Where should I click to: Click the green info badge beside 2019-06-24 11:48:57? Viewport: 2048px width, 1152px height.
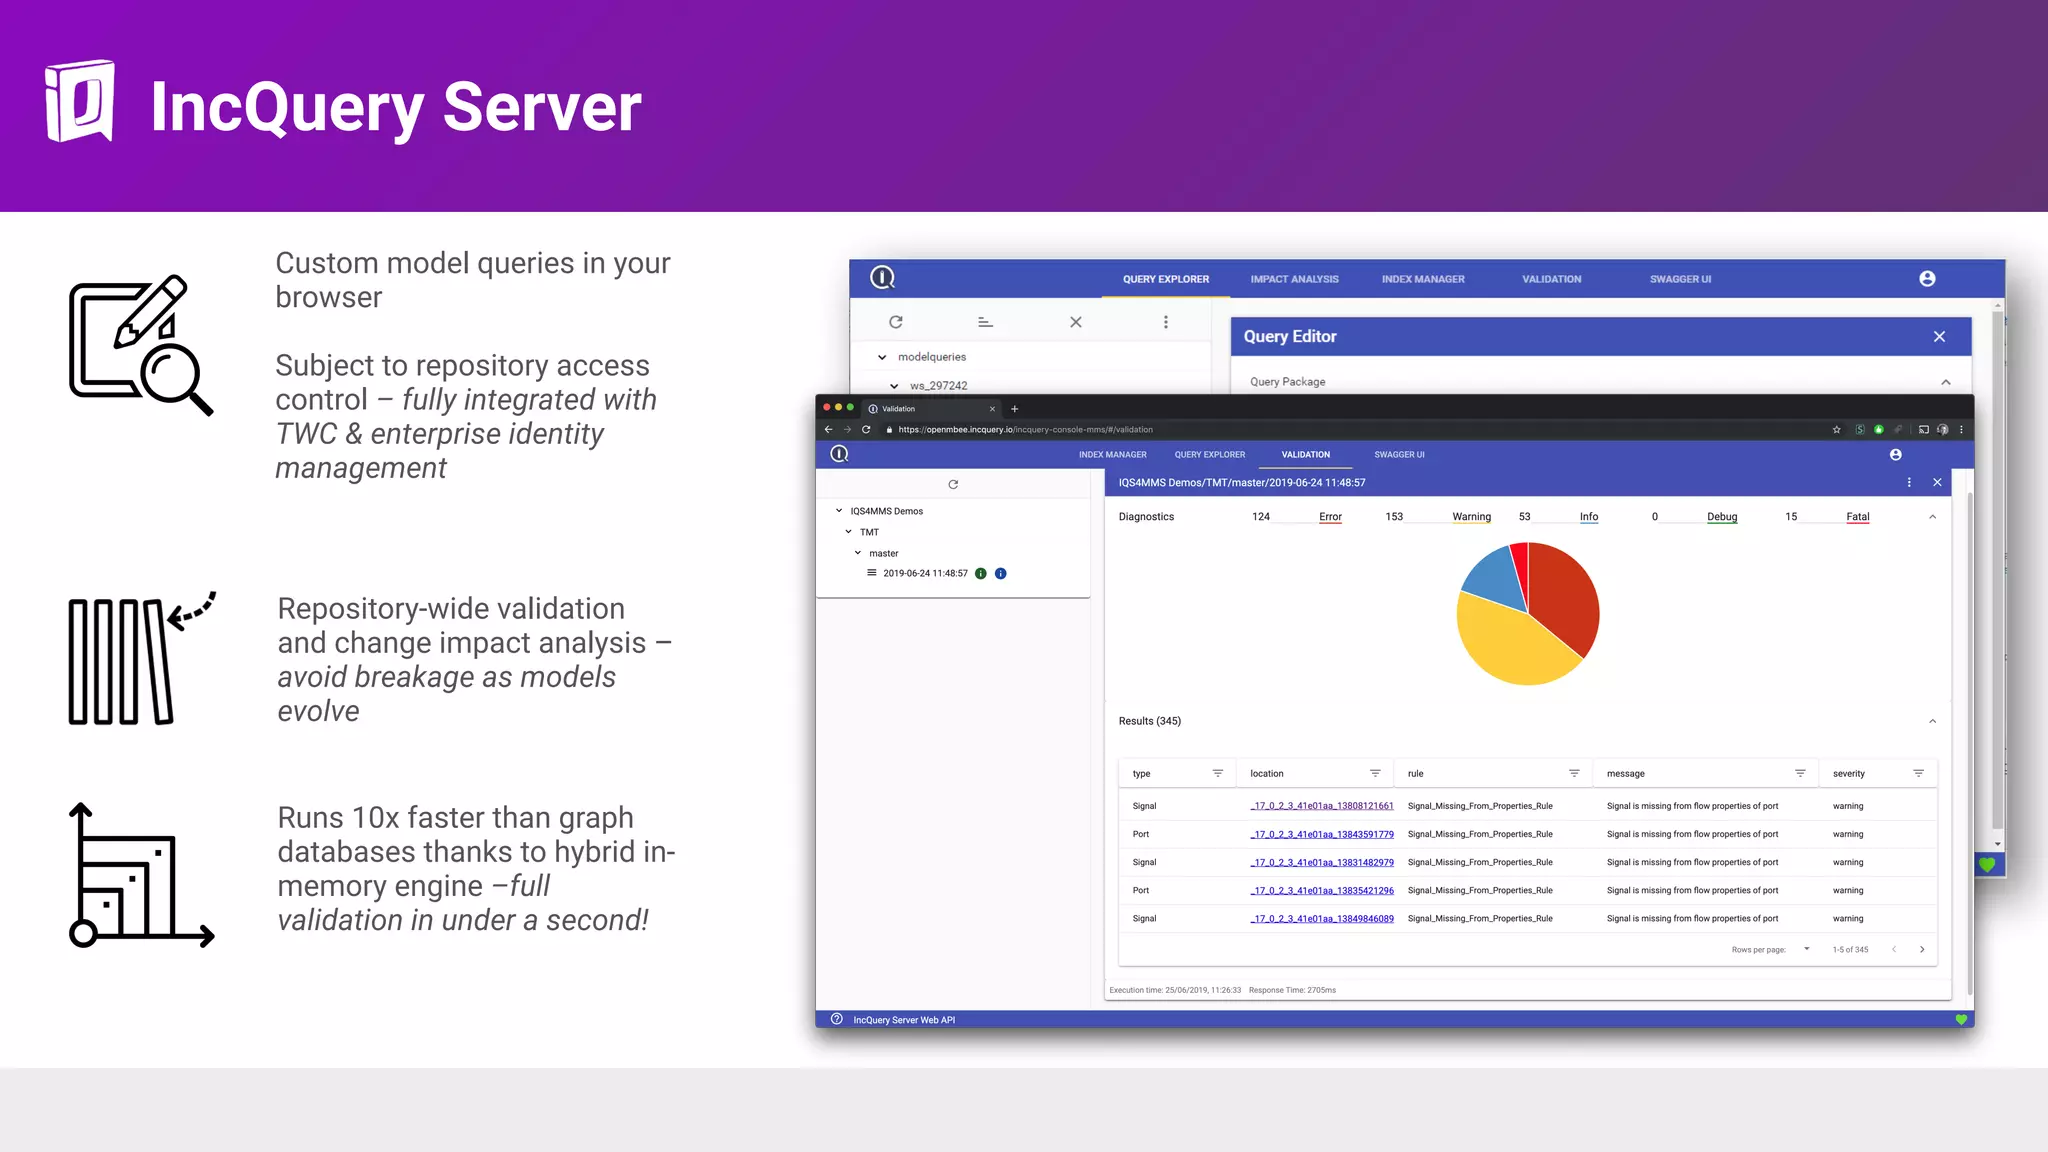[x=981, y=573]
